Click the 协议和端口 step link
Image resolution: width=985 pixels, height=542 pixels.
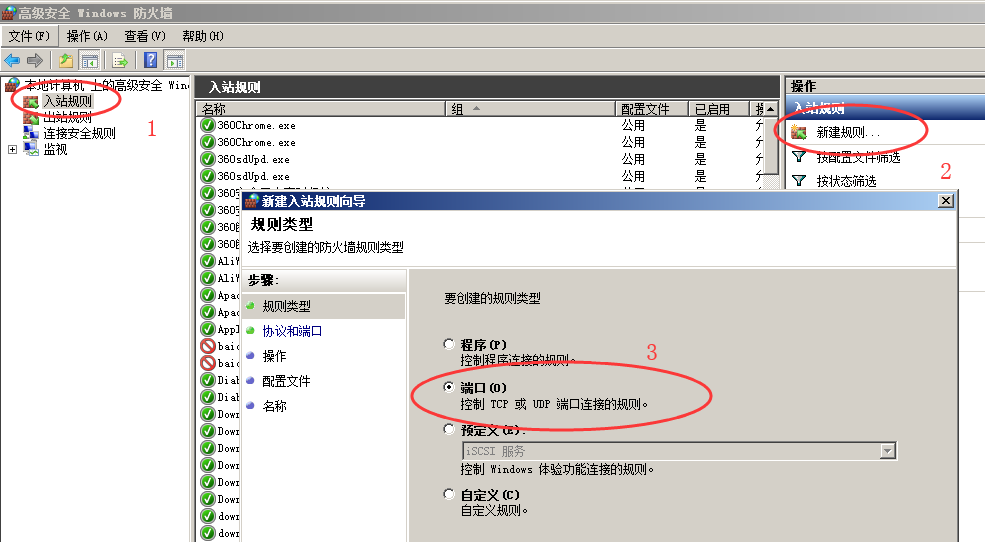[292, 331]
